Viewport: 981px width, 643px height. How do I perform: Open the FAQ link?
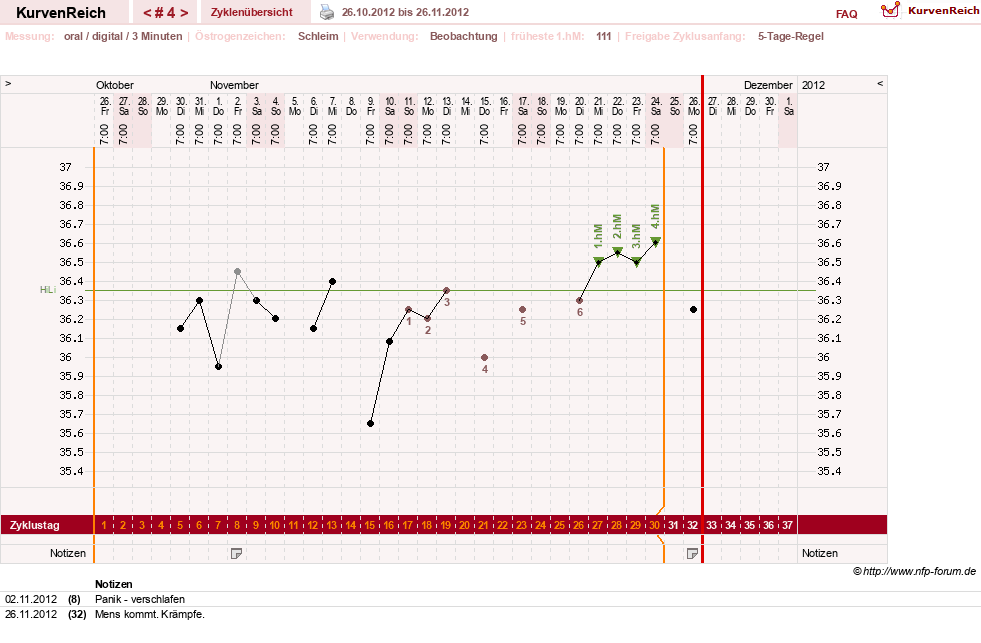point(846,14)
